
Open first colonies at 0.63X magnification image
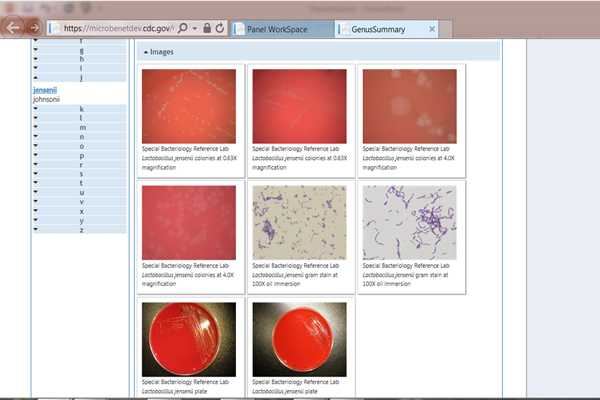point(189,106)
